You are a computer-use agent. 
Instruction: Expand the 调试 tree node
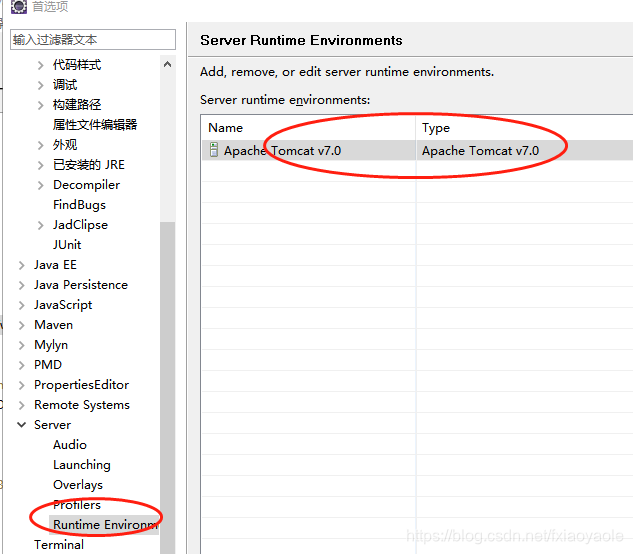[40, 85]
